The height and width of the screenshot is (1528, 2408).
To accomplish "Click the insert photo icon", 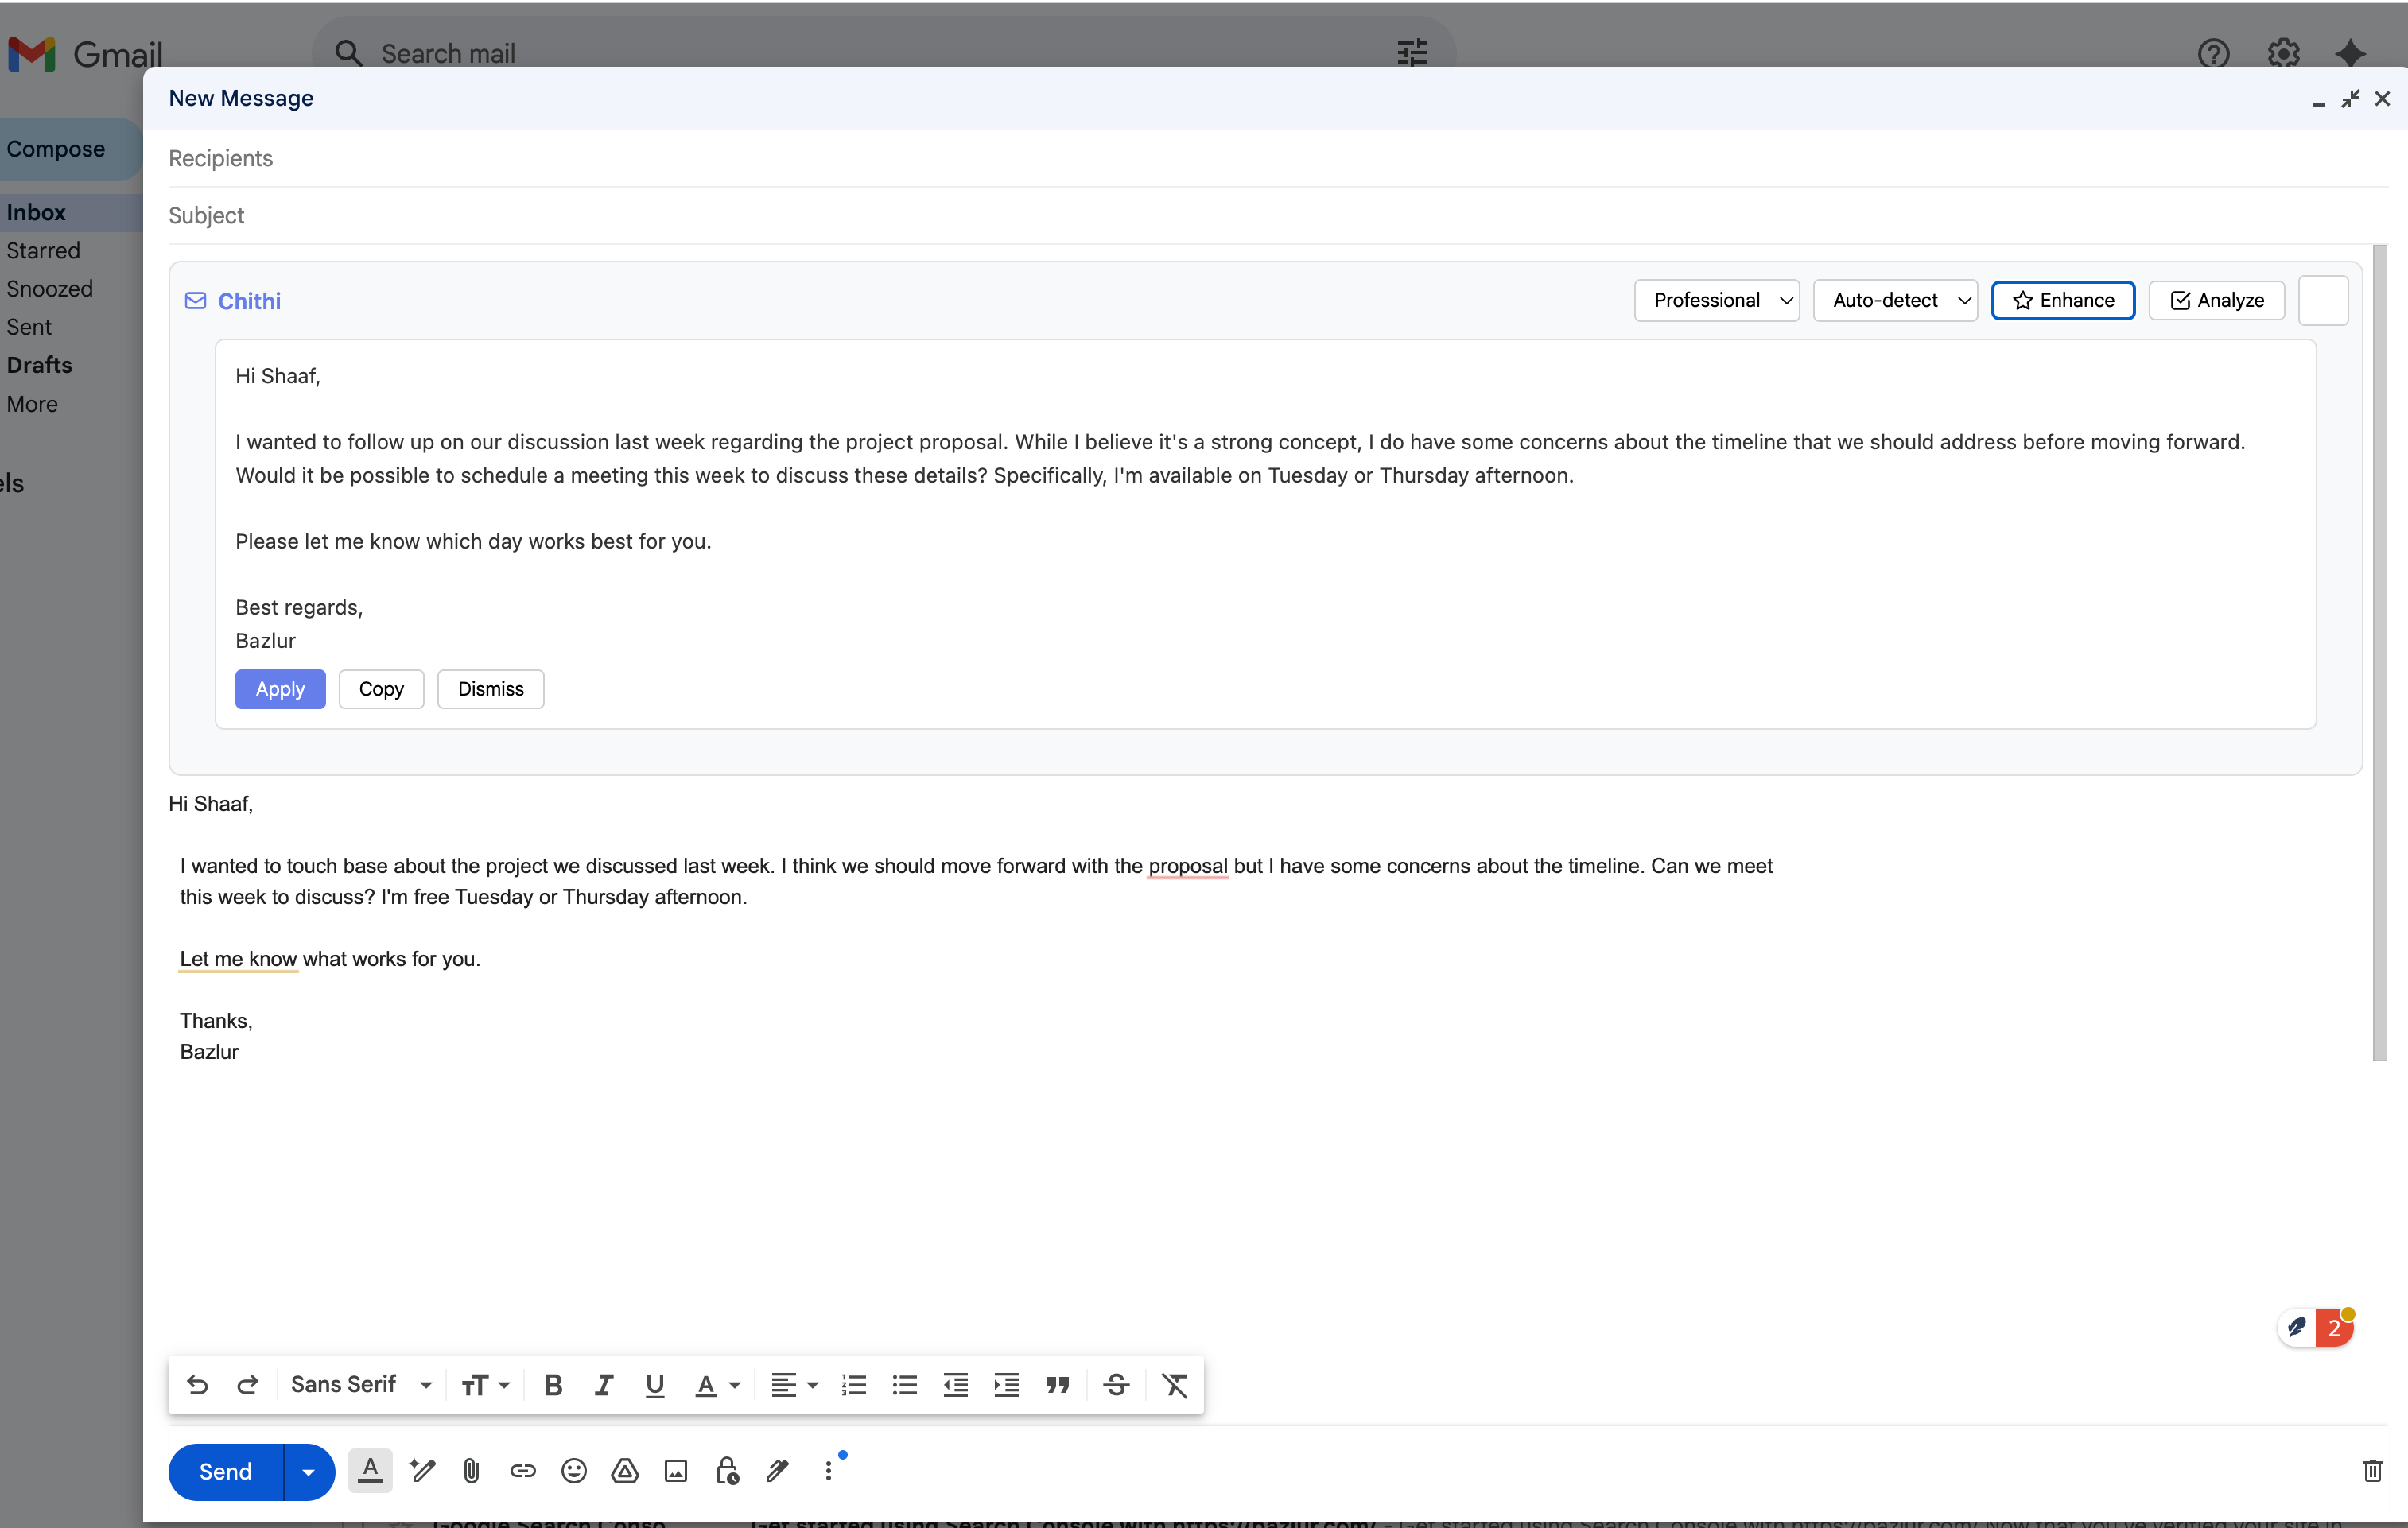I will click(676, 1470).
